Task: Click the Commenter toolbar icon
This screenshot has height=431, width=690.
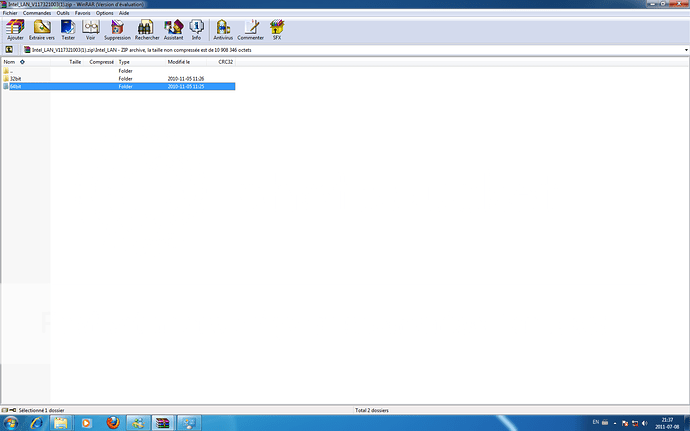Action: (251, 29)
